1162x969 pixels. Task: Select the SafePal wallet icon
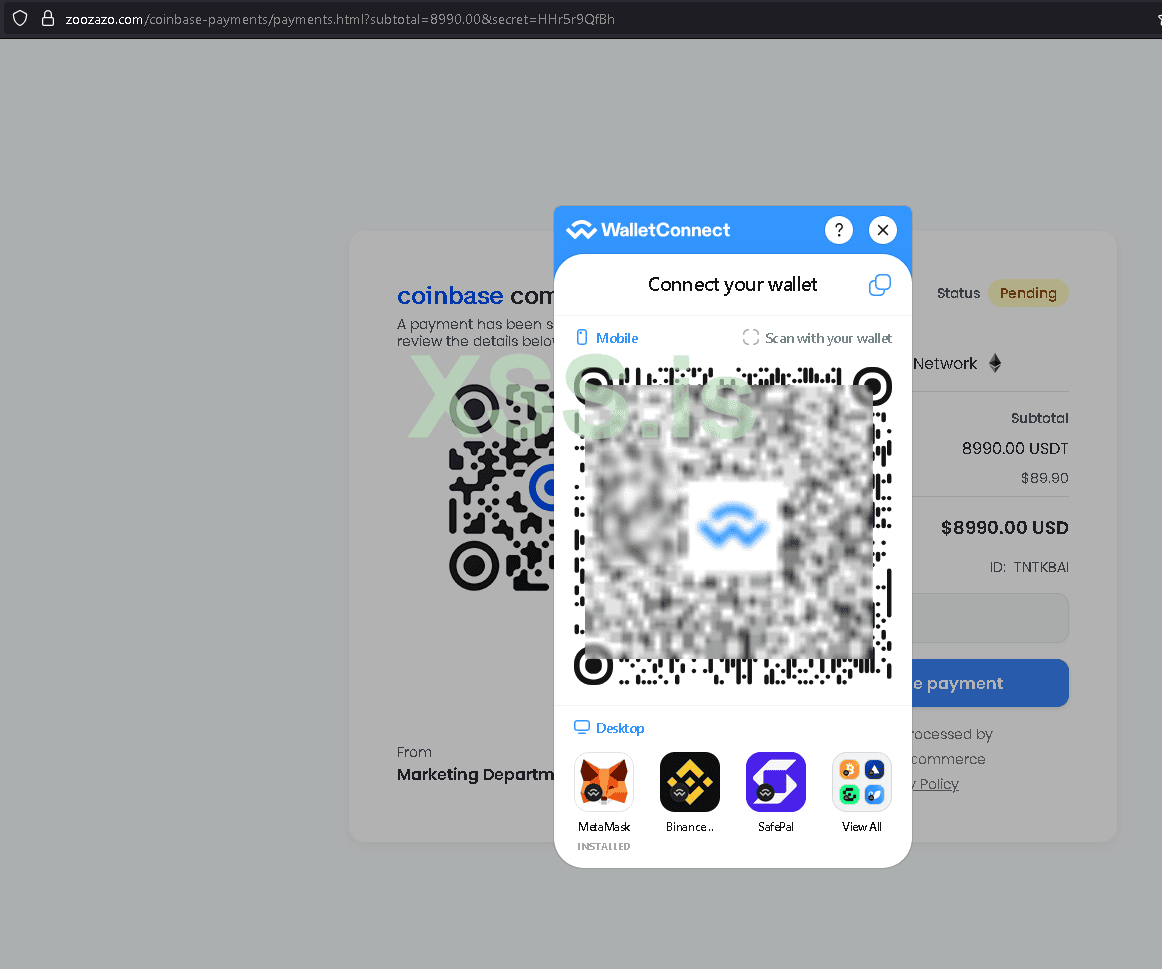tap(776, 782)
